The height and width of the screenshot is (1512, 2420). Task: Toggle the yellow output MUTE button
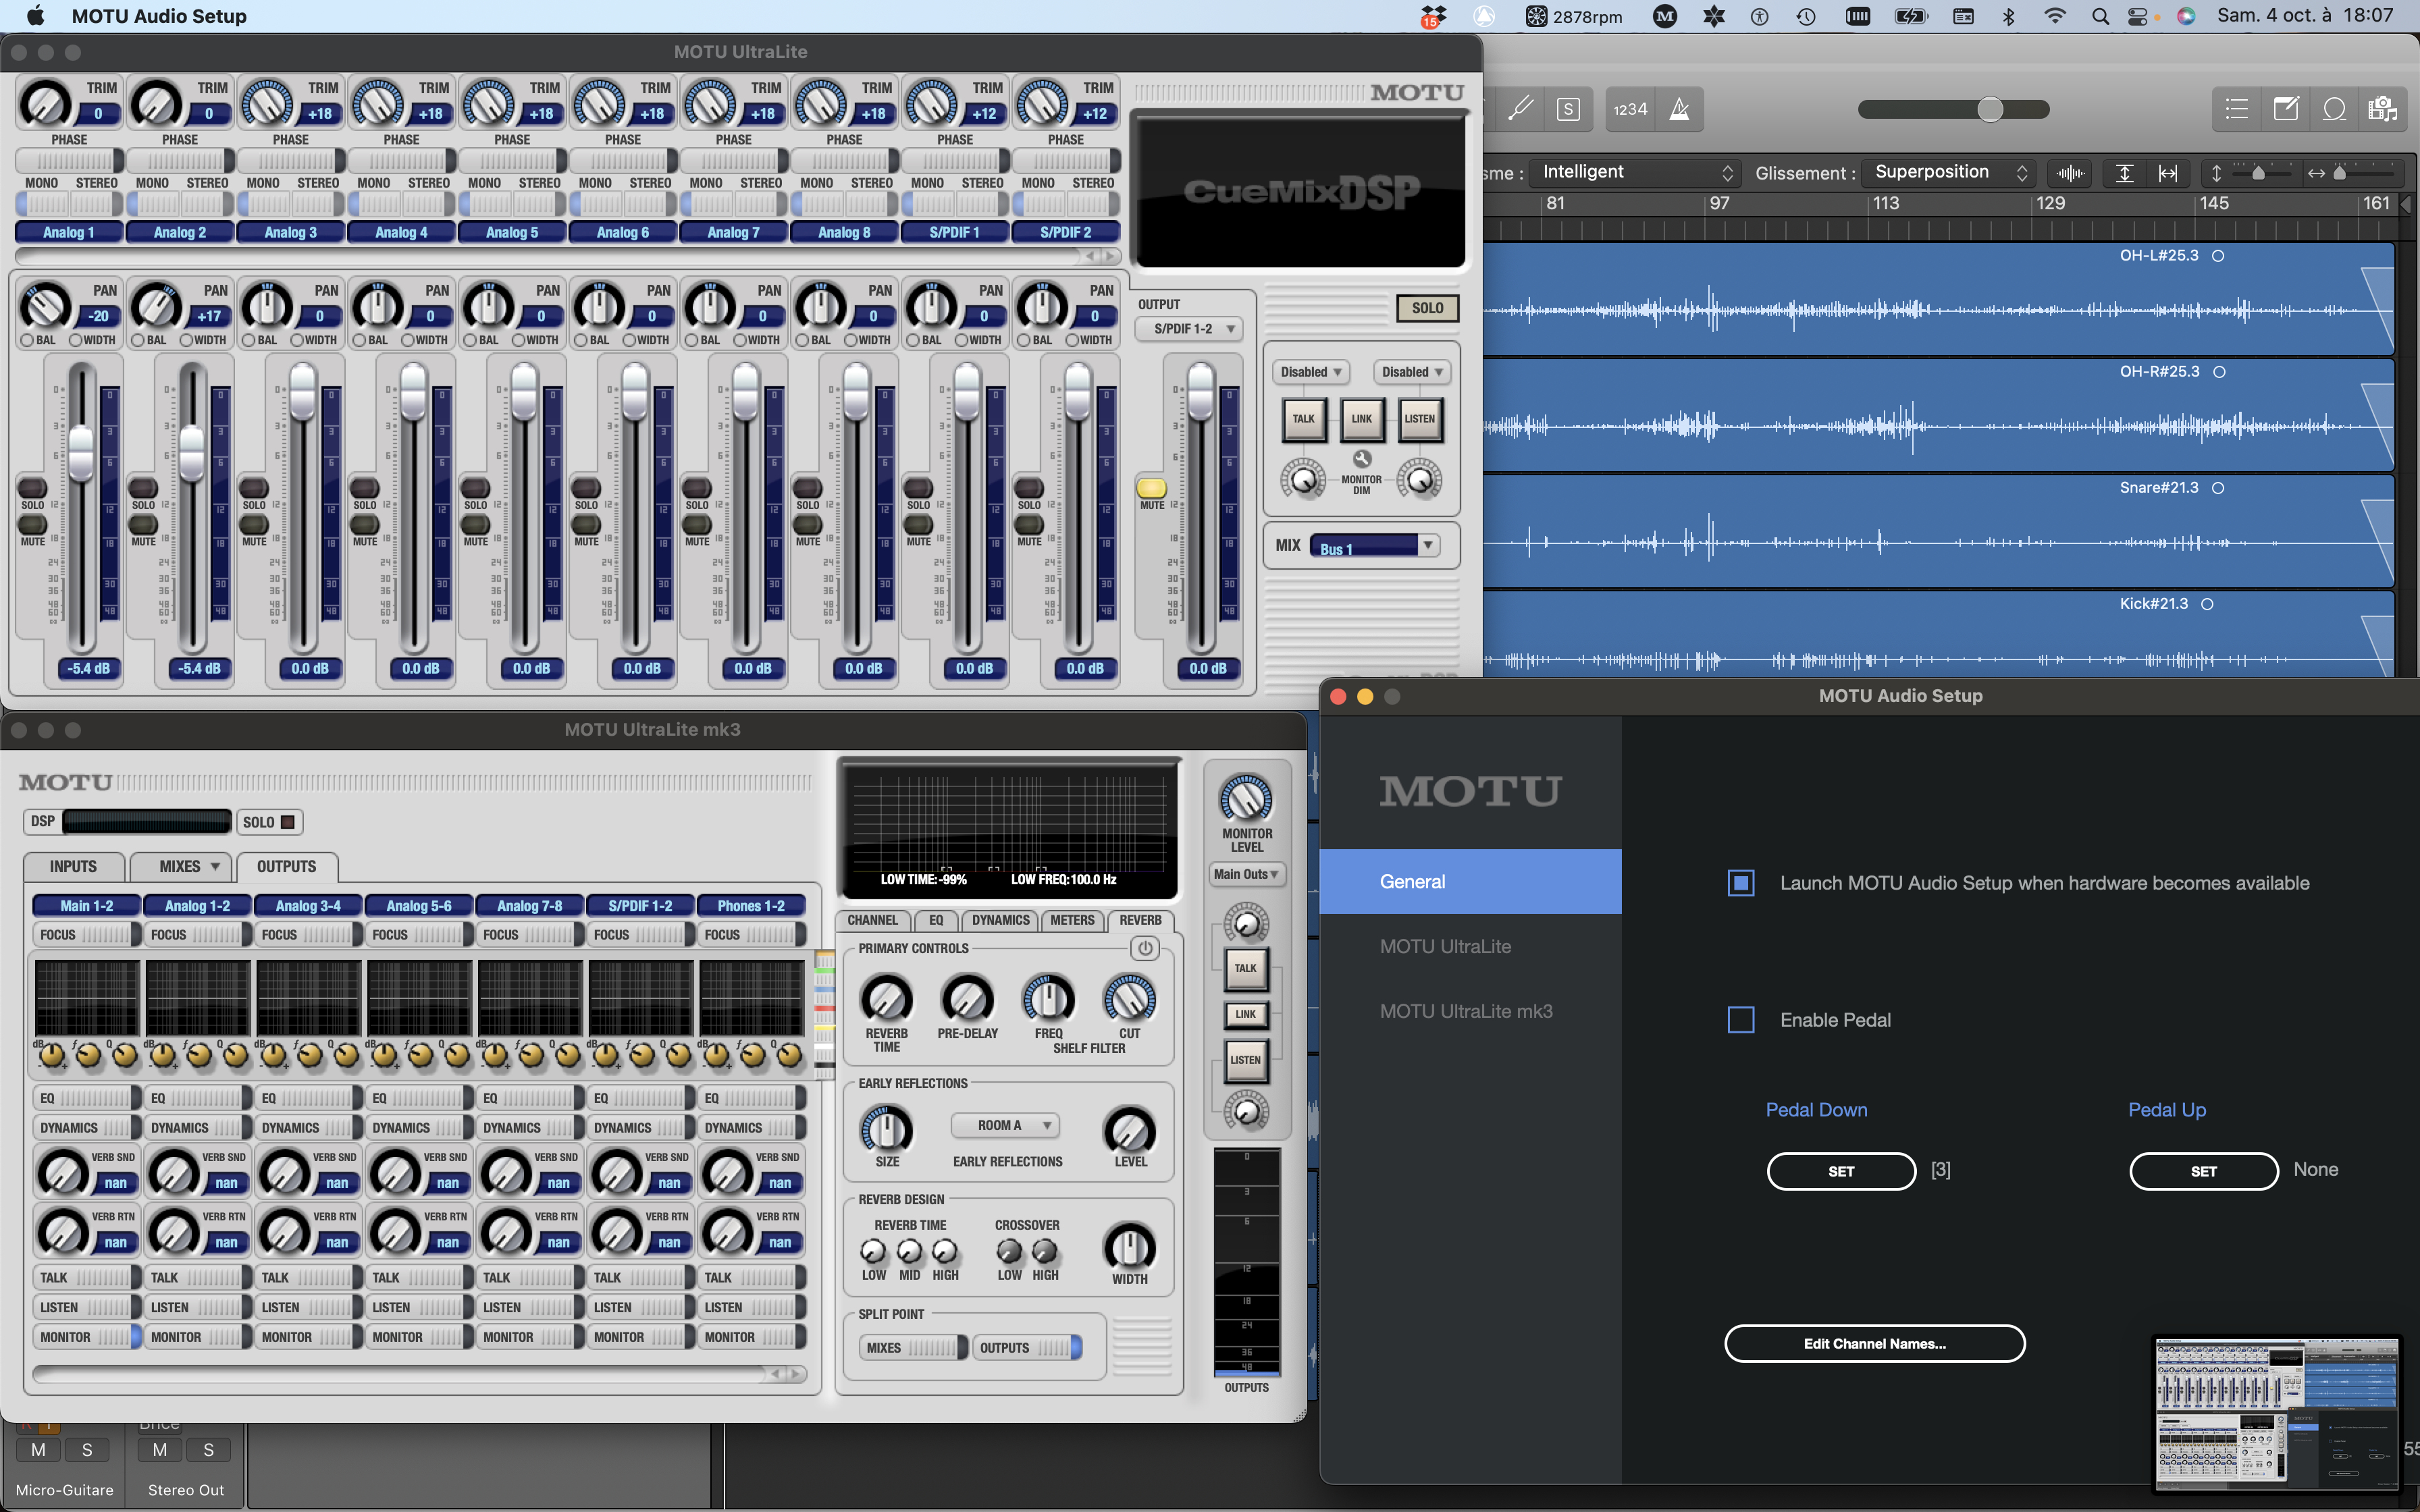[x=1151, y=488]
